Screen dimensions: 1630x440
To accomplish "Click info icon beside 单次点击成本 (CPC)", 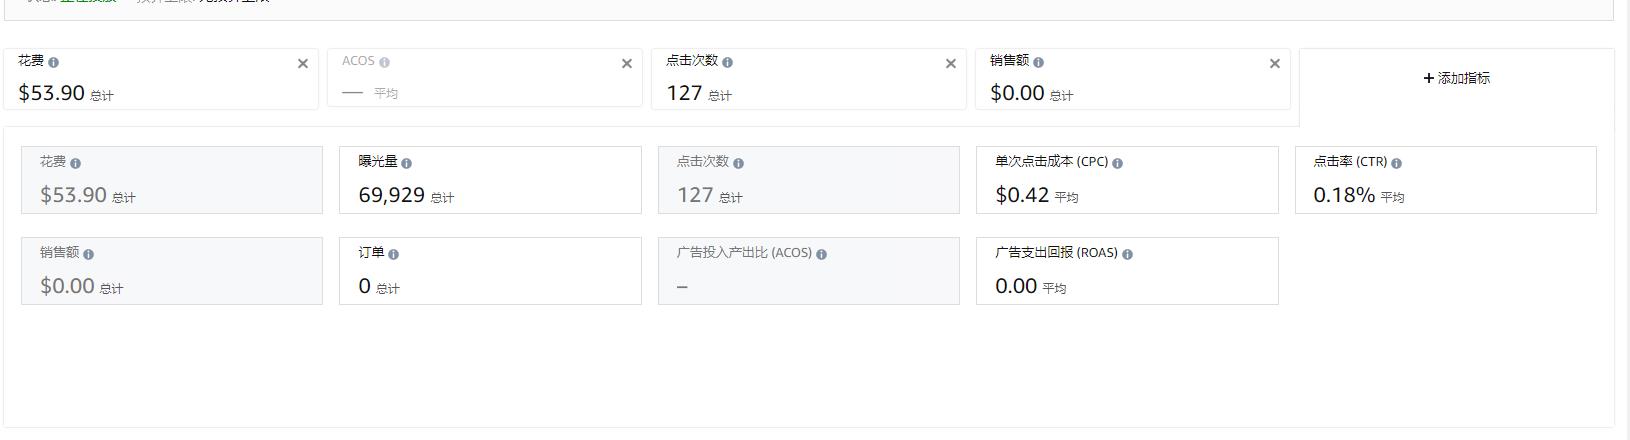I will [x=1117, y=163].
